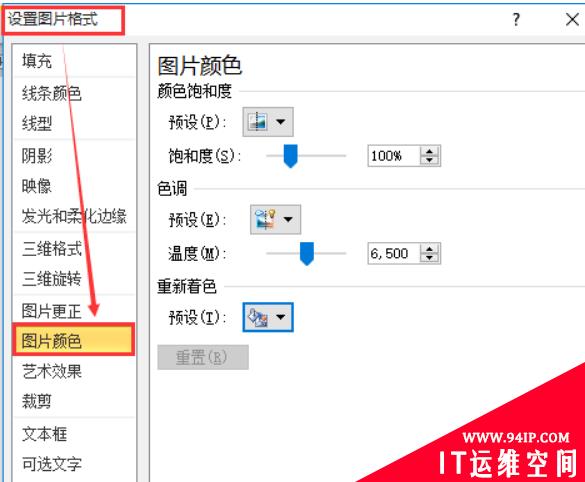Increase temperature with the up spinner arrow
The height and width of the screenshot is (482, 585).
[430, 249]
